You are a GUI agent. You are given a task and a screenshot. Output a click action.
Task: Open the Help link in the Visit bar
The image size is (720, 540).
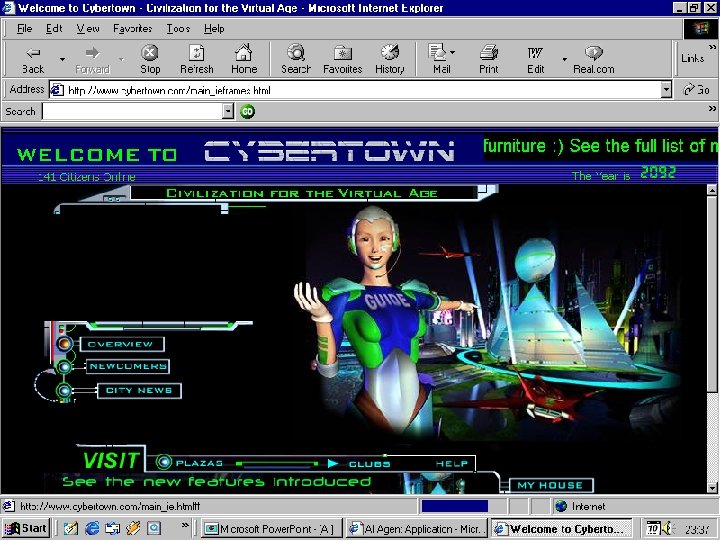pos(452,464)
